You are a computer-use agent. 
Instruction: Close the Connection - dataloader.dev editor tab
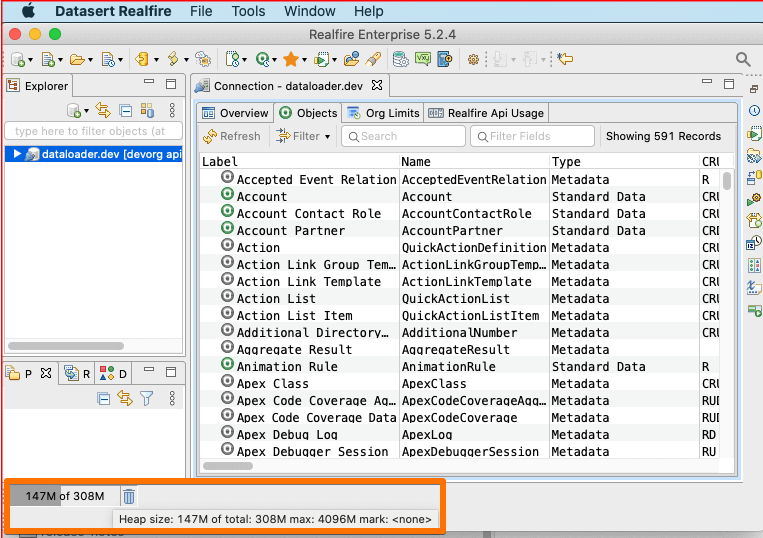coord(377,86)
